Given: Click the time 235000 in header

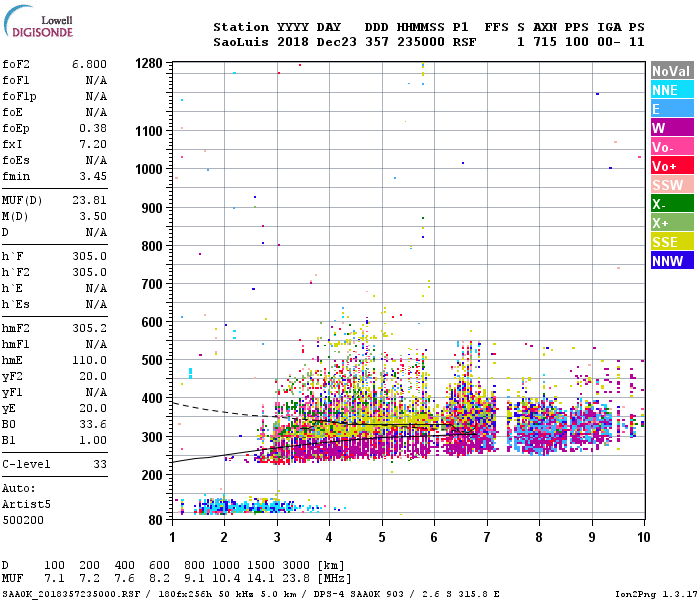Looking at the screenshot, I should coord(421,42).
